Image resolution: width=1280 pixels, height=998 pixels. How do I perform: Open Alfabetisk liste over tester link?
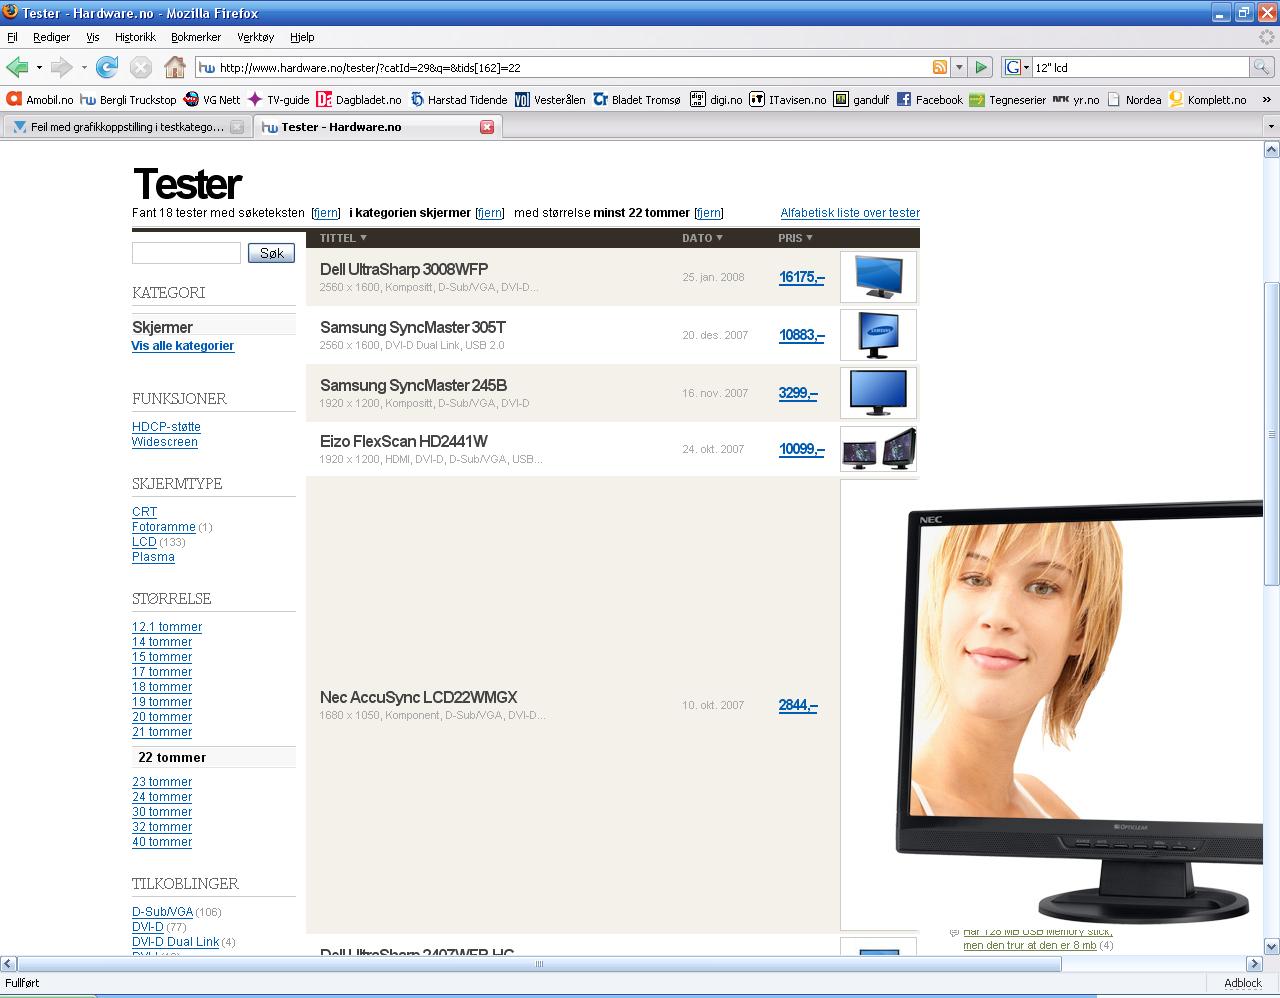pyautogui.click(x=850, y=213)
